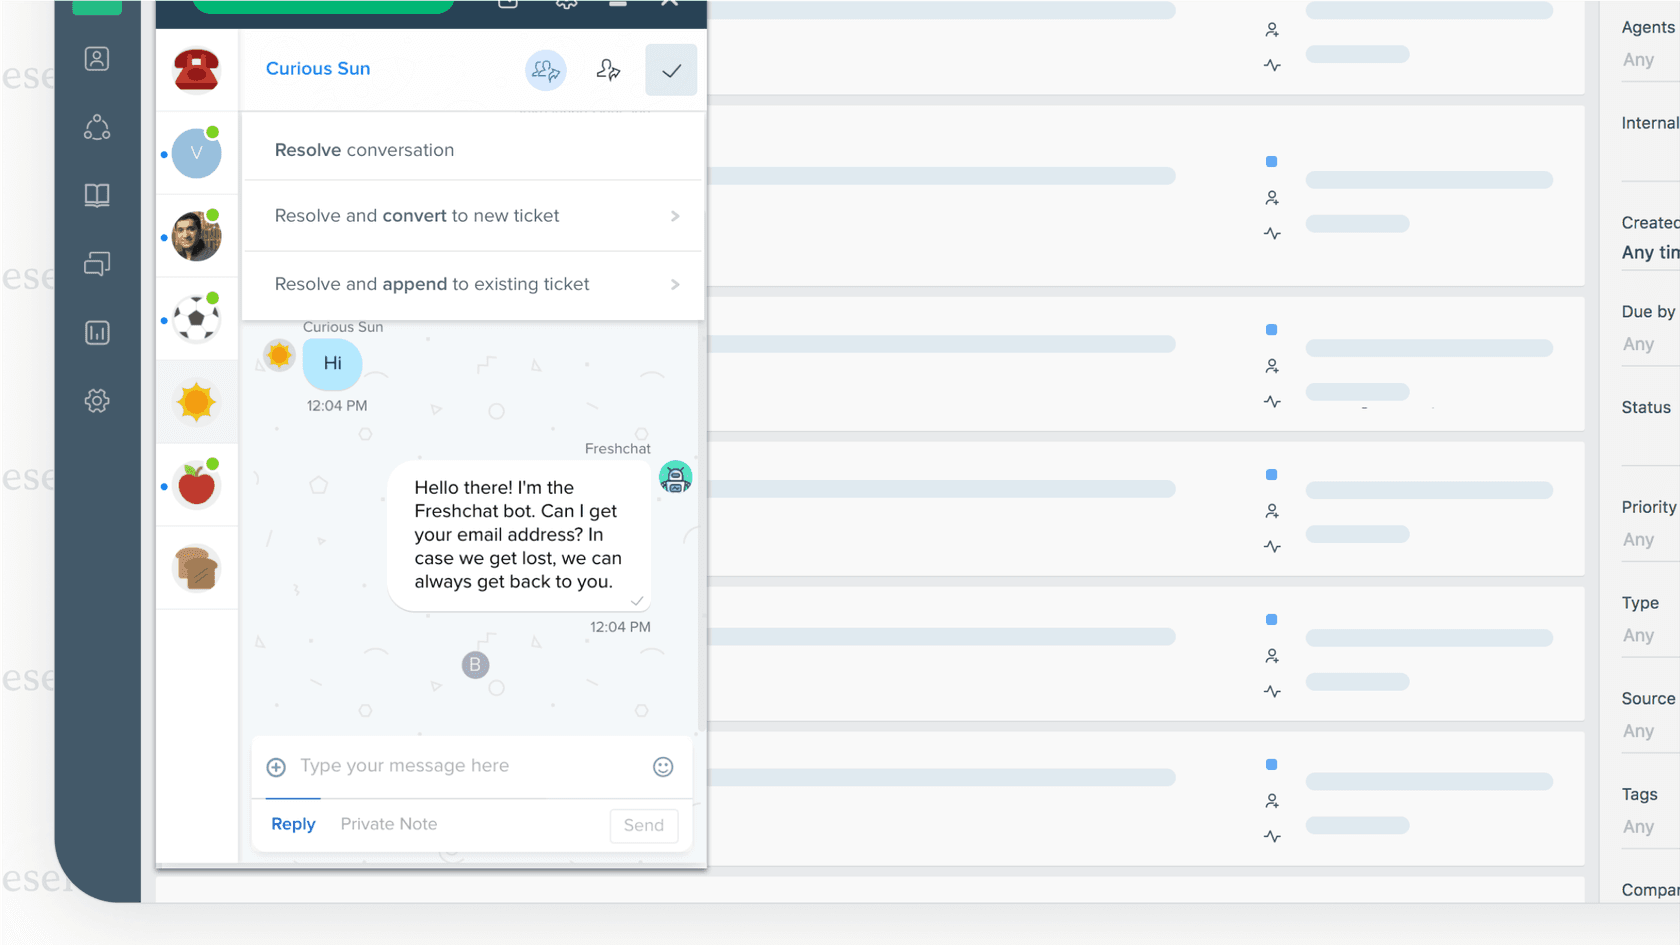Open the apps gear icon in the top bar
Viewport: 1680px width, 945px height.
tap(565, 4)
